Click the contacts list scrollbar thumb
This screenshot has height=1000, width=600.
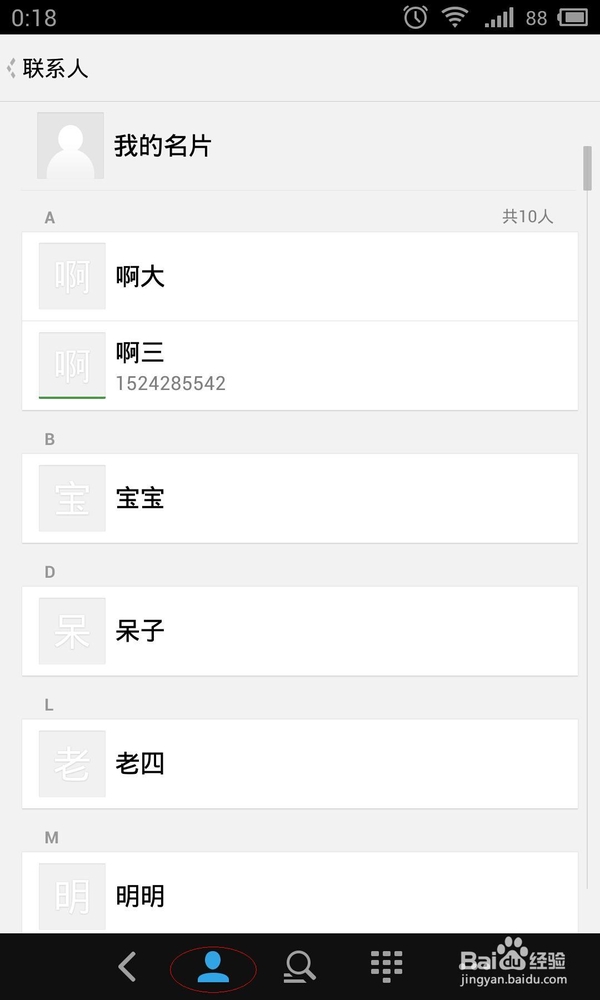[587, 168]
